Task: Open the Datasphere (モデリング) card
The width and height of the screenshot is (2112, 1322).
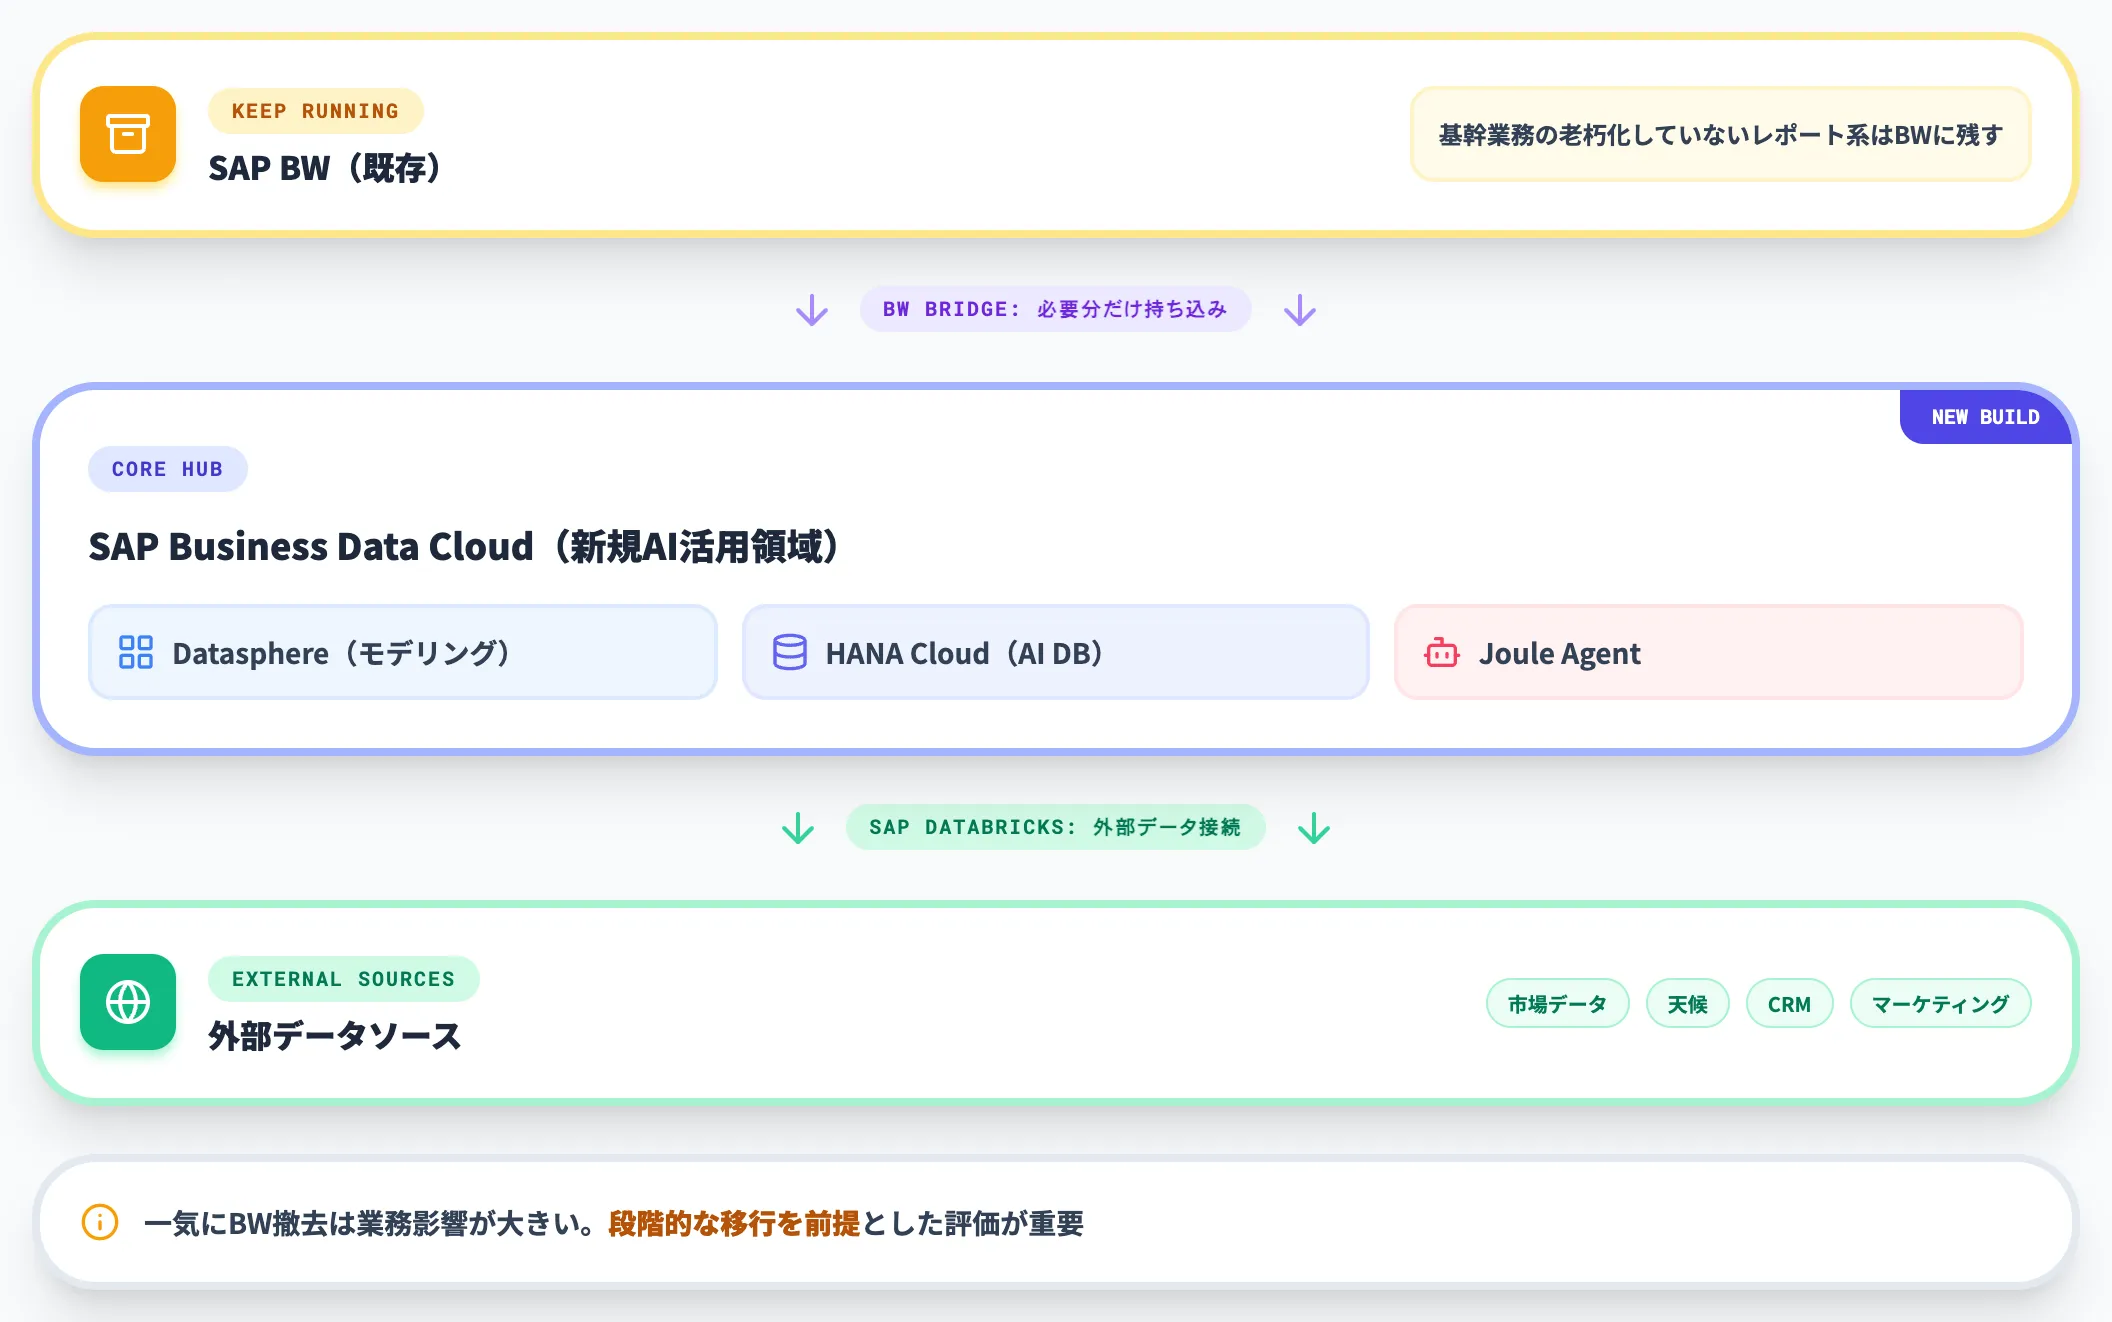Action: 403,652
